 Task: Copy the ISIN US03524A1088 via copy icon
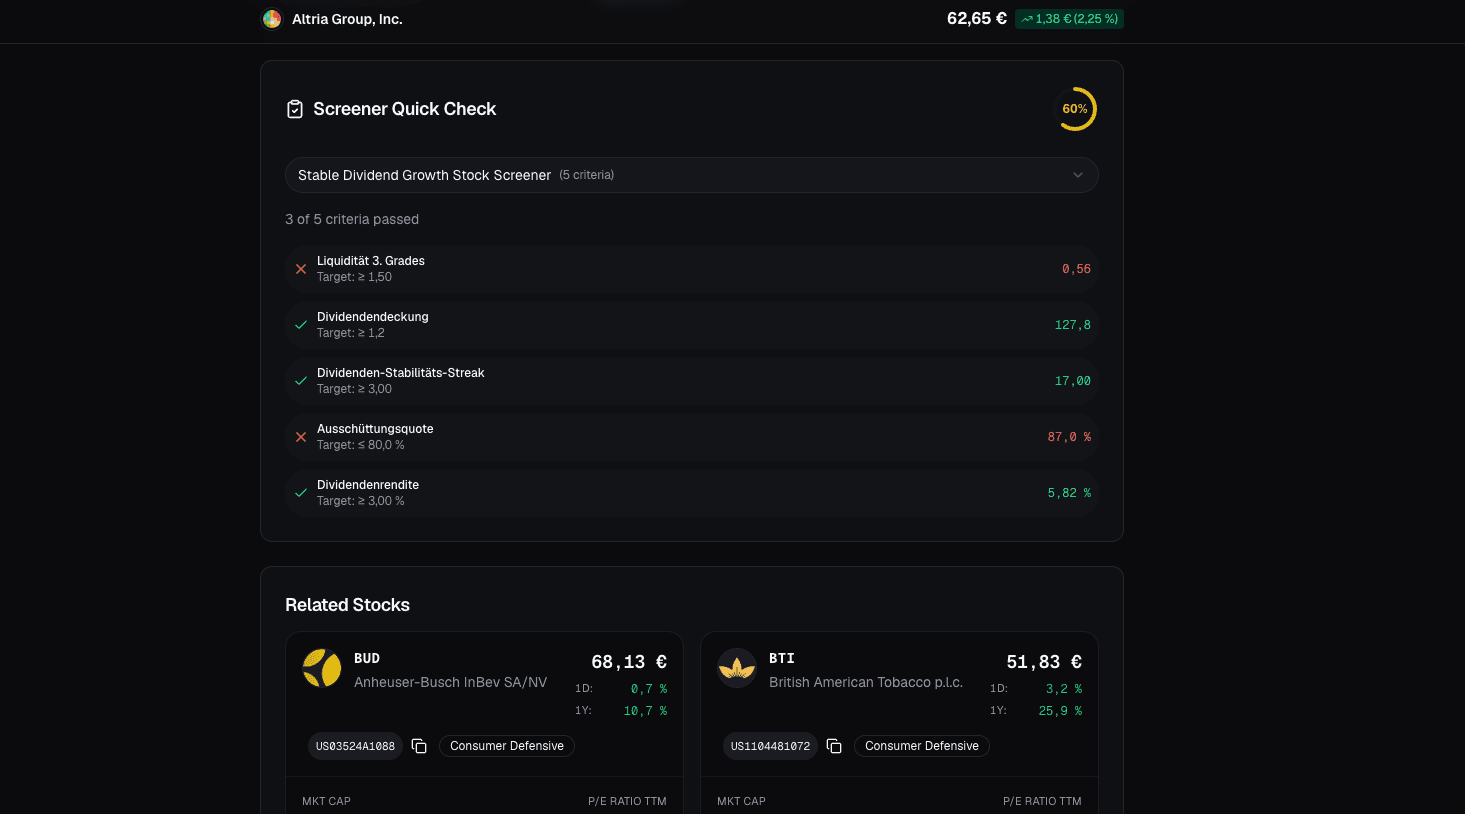tap(419, 746)
